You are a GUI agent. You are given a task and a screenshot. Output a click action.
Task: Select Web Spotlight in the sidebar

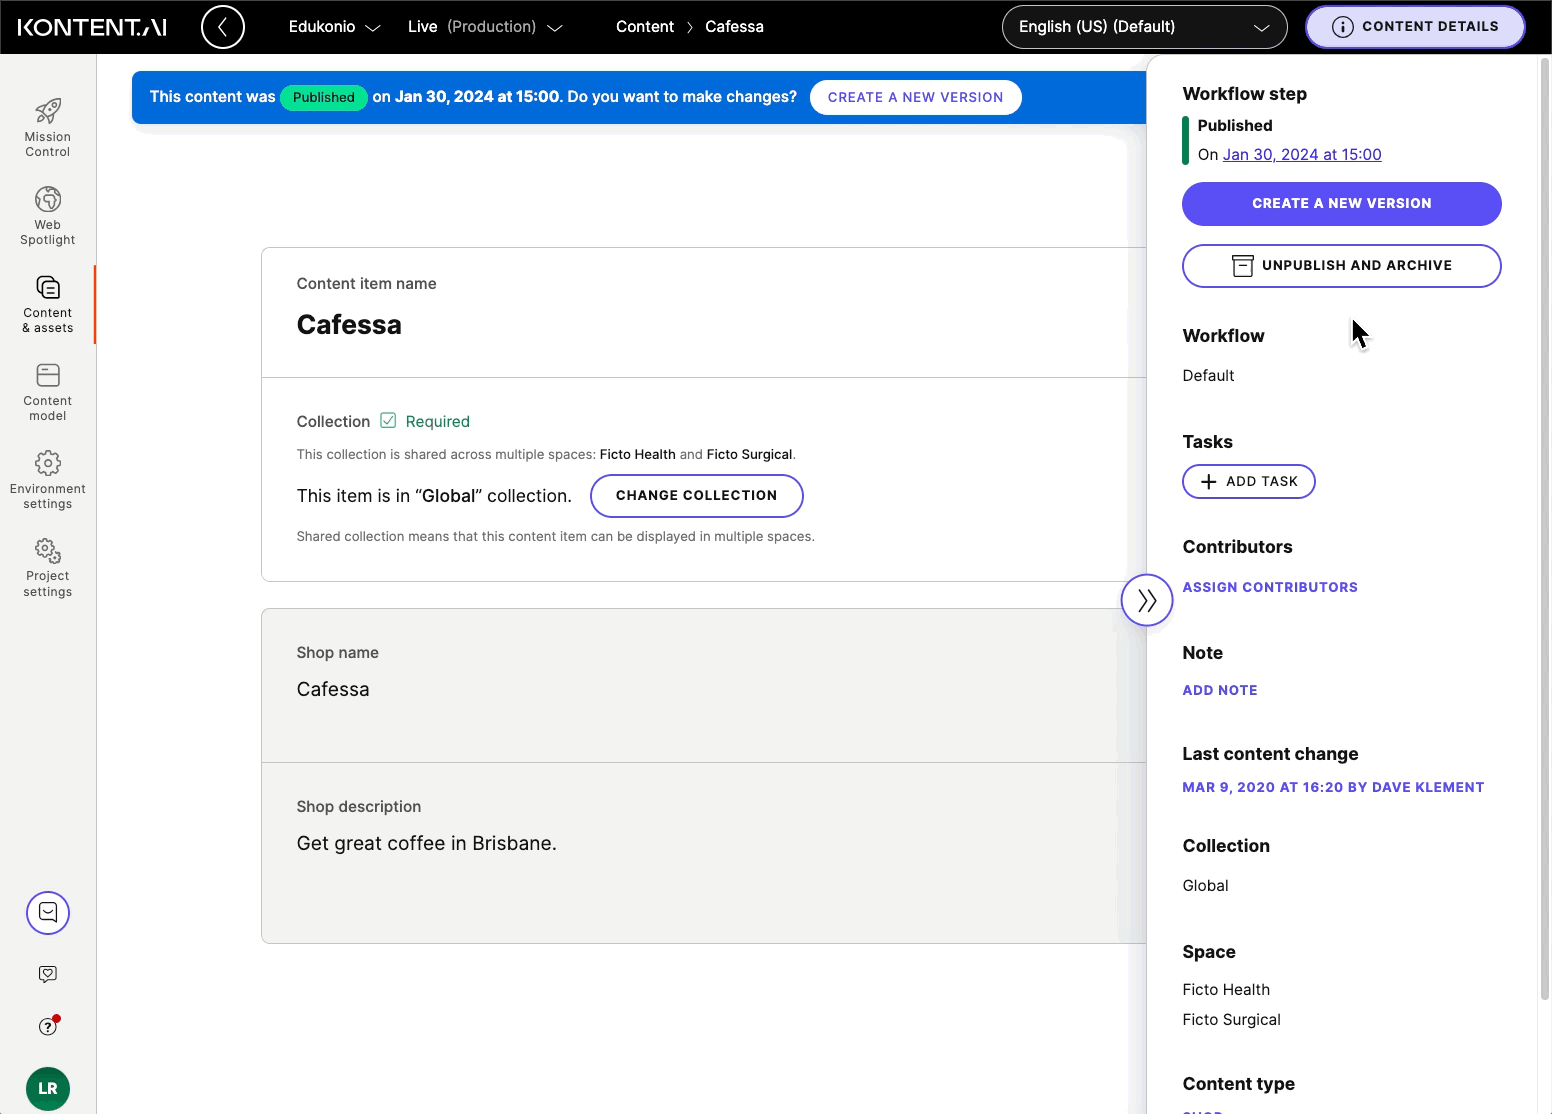47,214
